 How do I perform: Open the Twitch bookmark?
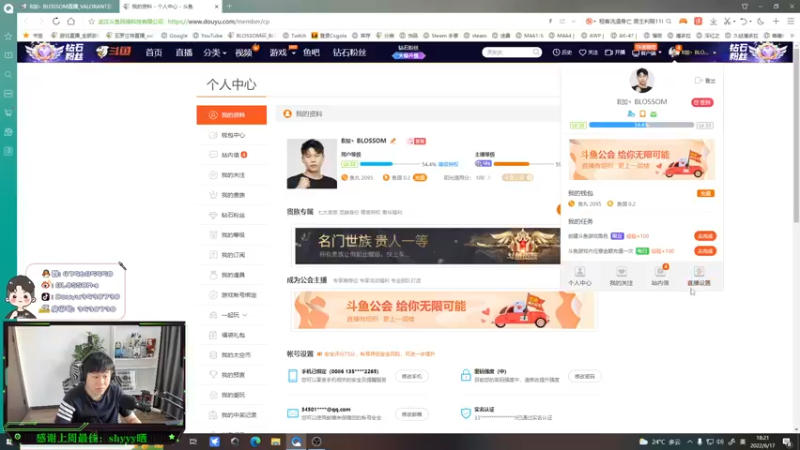[295, 36]
